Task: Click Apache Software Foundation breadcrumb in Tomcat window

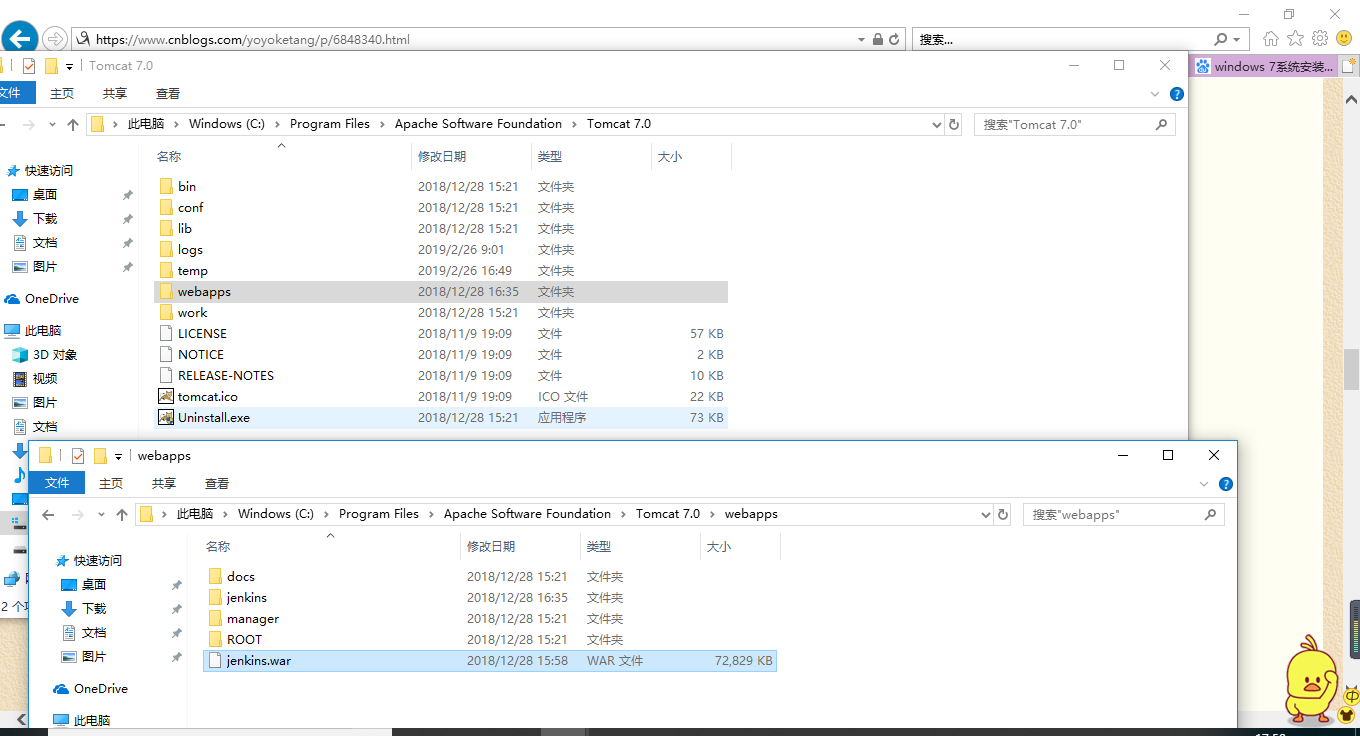Action: coord(478,124)
